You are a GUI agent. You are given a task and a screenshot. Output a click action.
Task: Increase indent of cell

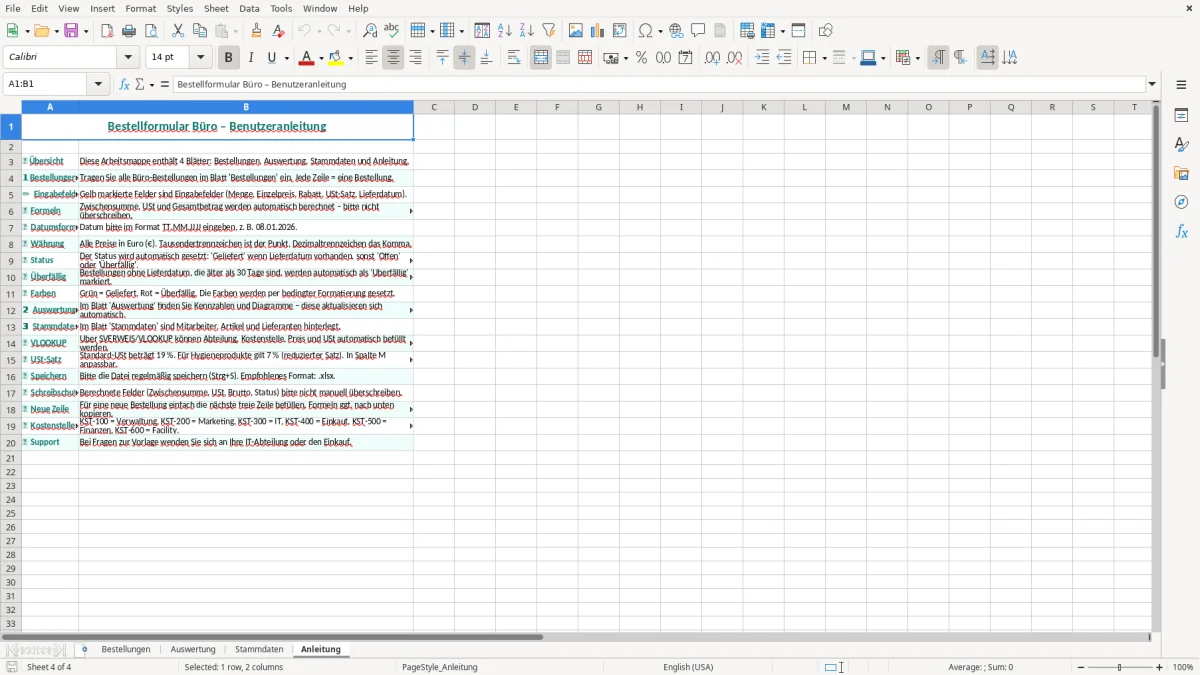point(762,58)
